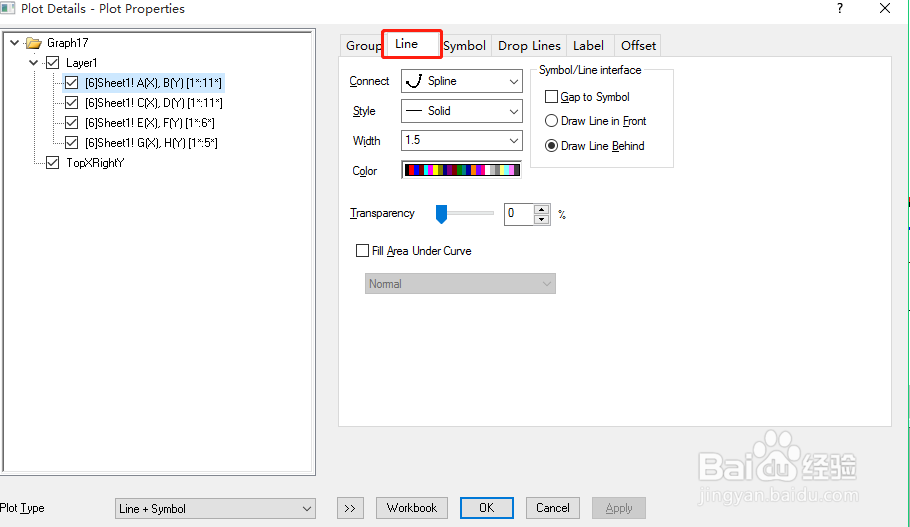Switch to the Offset tab
Image resolution: width=910 pixels, height=527 pixels.
(638, 45)
